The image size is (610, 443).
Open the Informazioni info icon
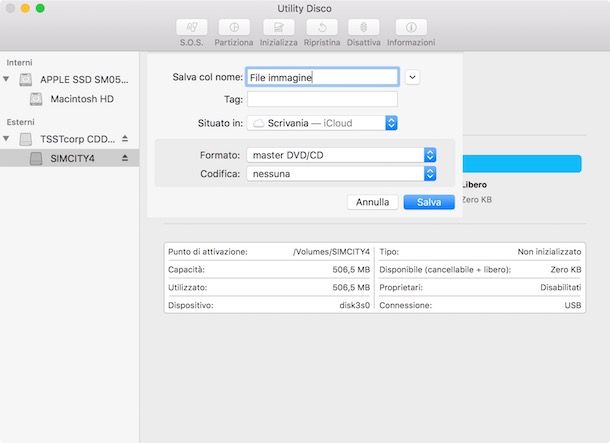(x=411, y=28)
